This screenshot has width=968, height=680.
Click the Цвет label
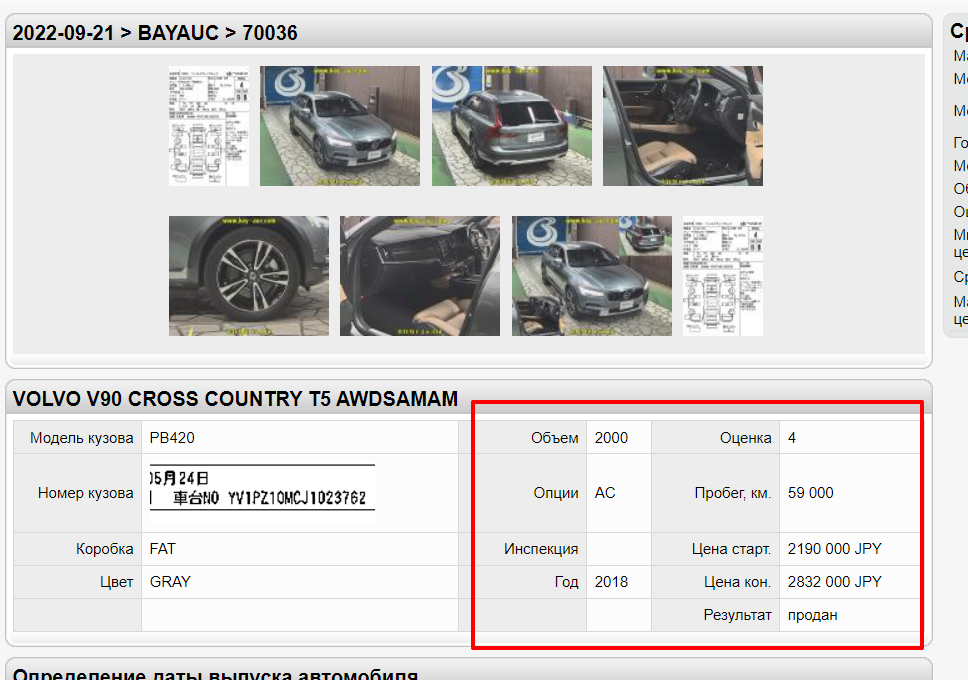(117, 582)
